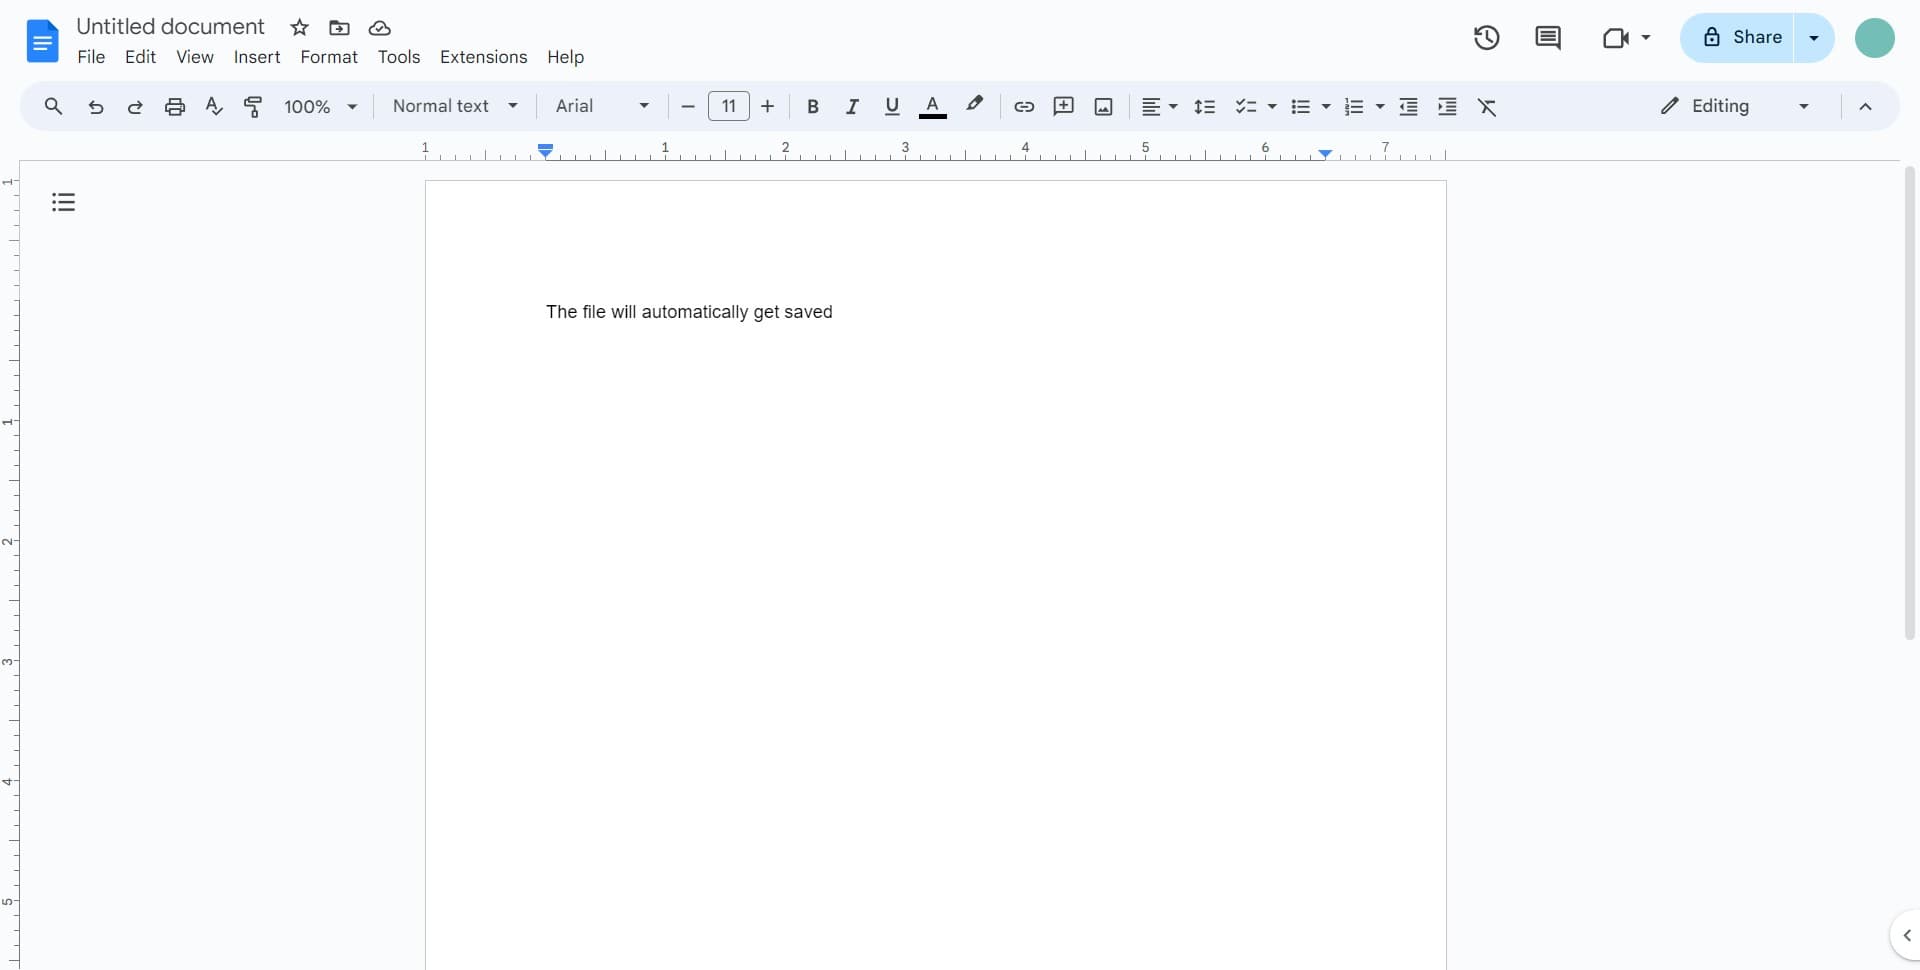Clear formatting with the toolbar icon
1920x970 pixels.
pyautogui.click(x=1487, y=106)
